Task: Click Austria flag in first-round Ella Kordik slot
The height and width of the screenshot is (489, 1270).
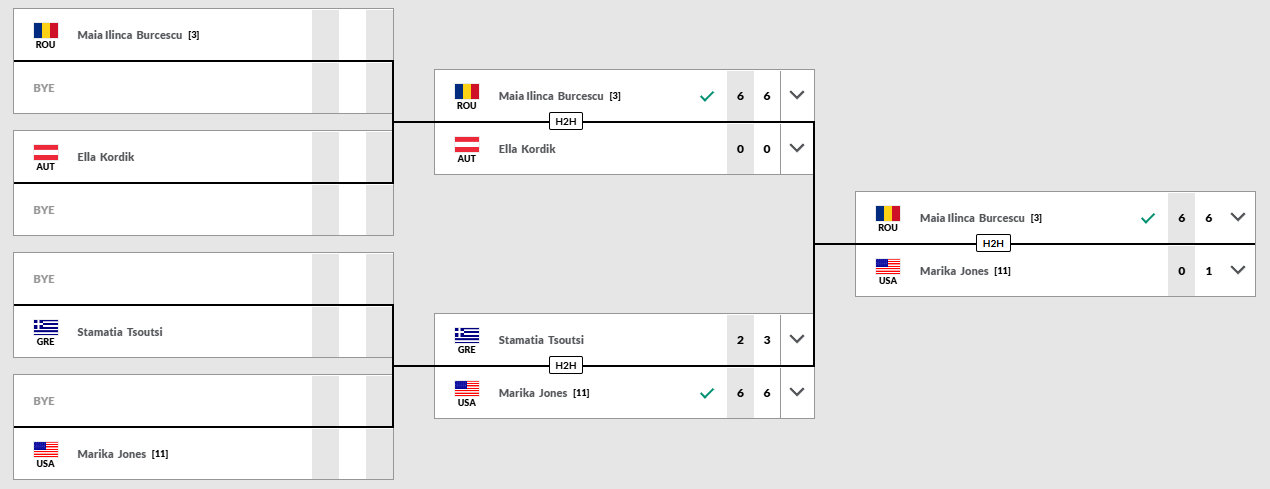Action: 45,152
